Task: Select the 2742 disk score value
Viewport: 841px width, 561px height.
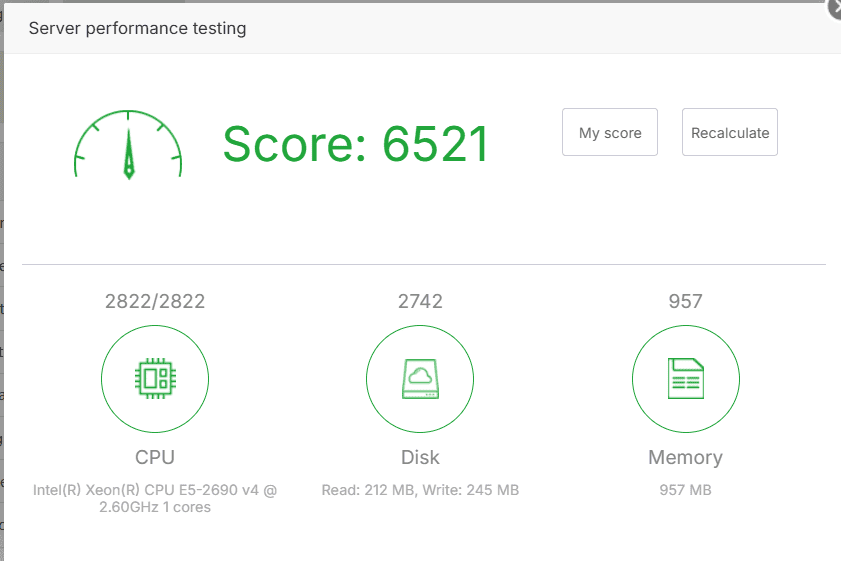Action: click(x=420, y=301)
